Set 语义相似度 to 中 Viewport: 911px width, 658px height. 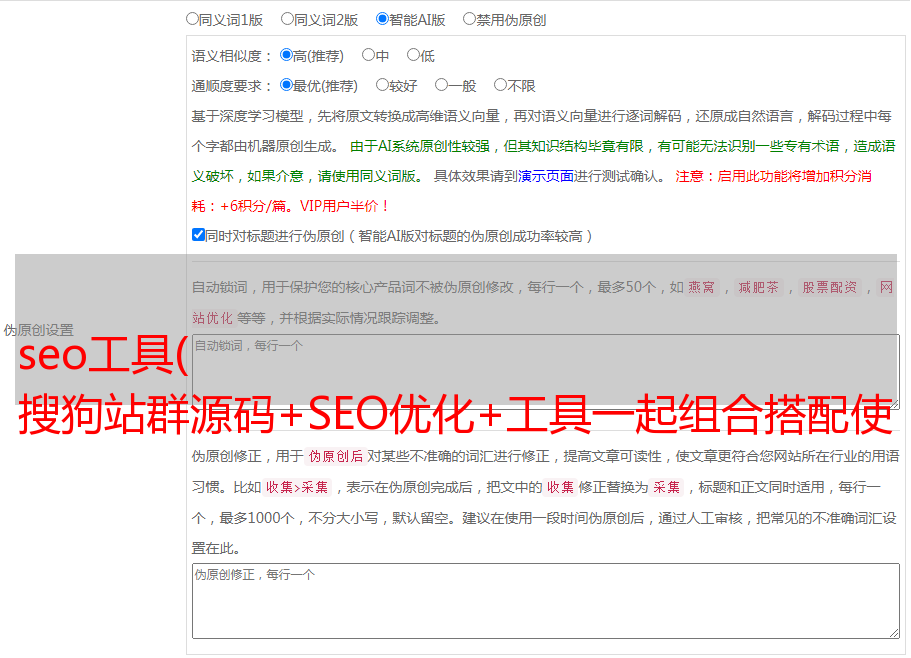[x=368, y=55]
